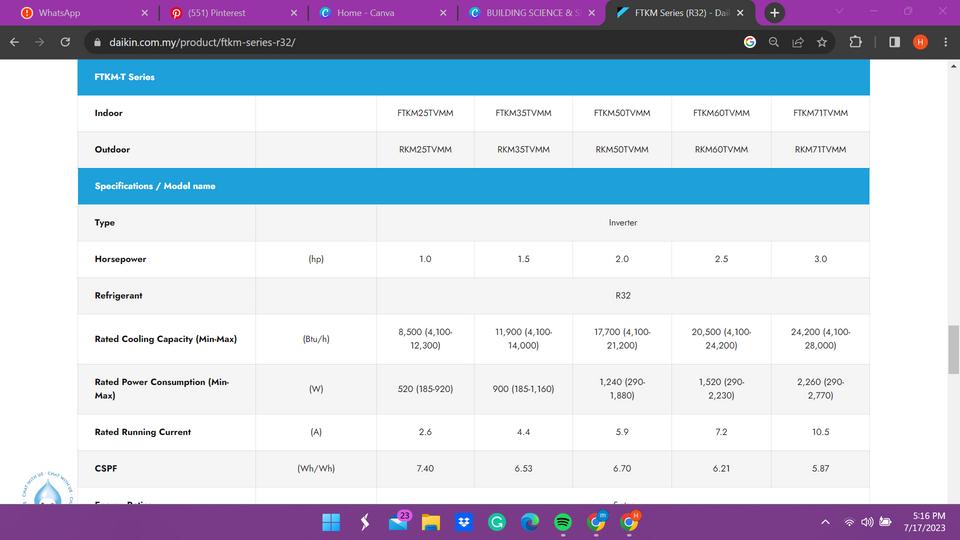Click the Rated Cooling Capacity row label
The width and height of the screenshot is (960, 540).
click(165, 339)
